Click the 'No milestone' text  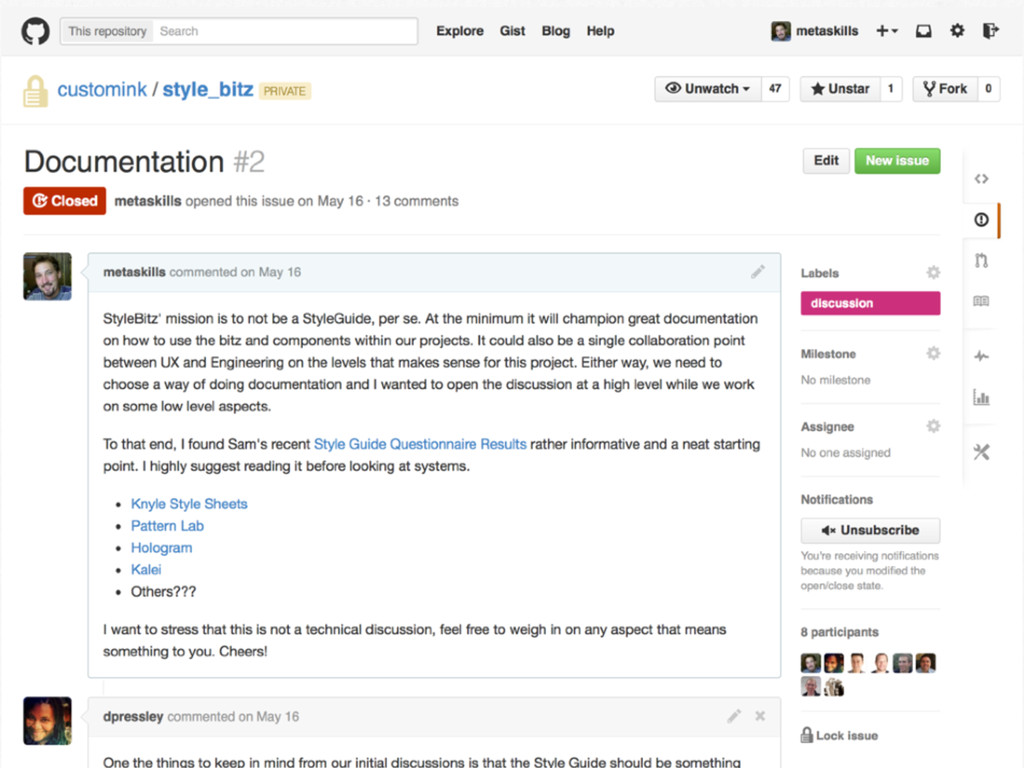(836, 380)
